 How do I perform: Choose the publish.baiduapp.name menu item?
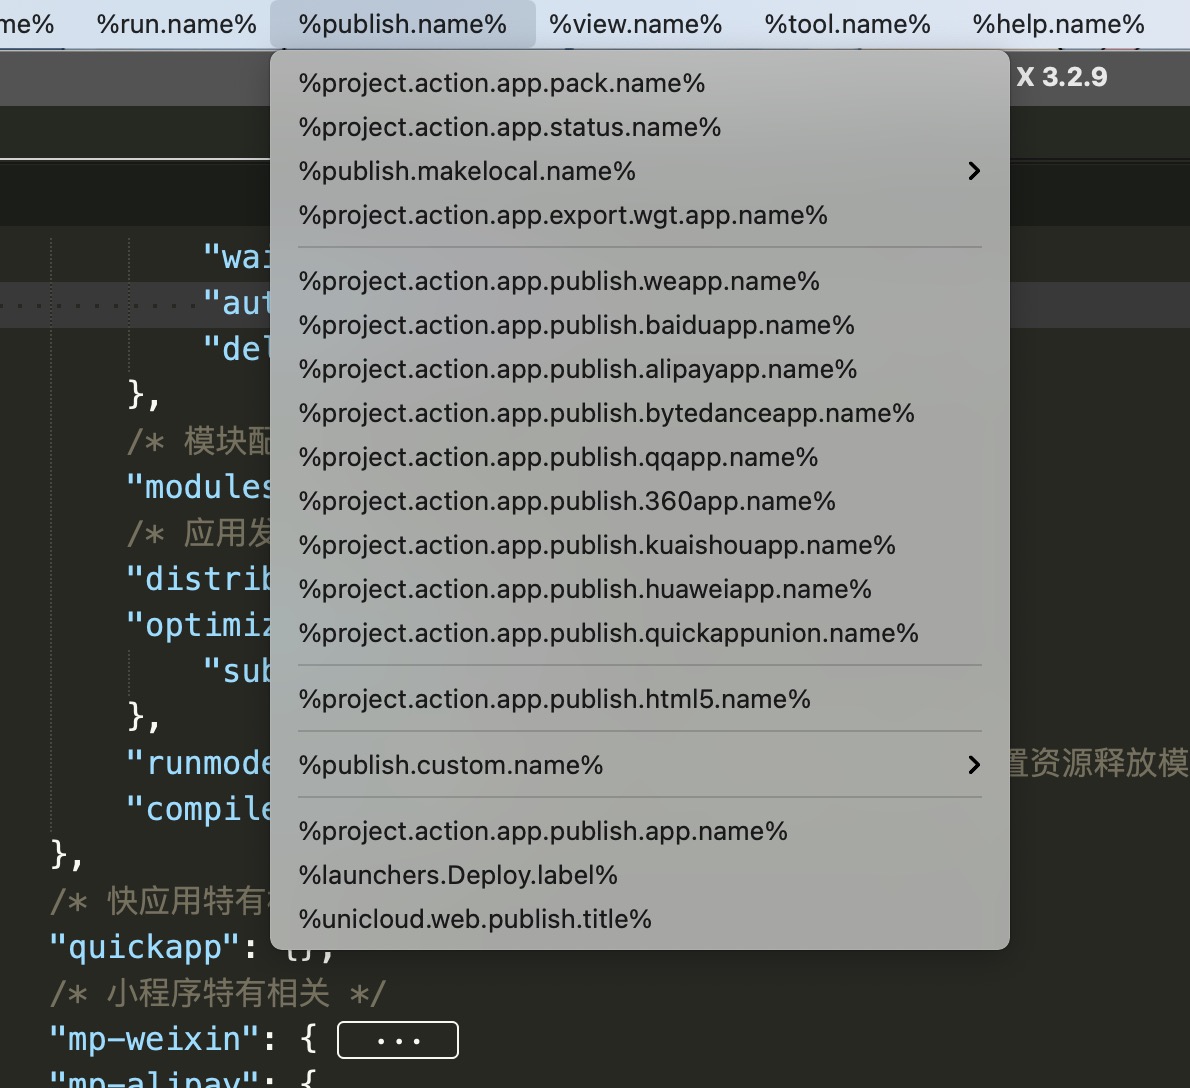click(576, 325)
